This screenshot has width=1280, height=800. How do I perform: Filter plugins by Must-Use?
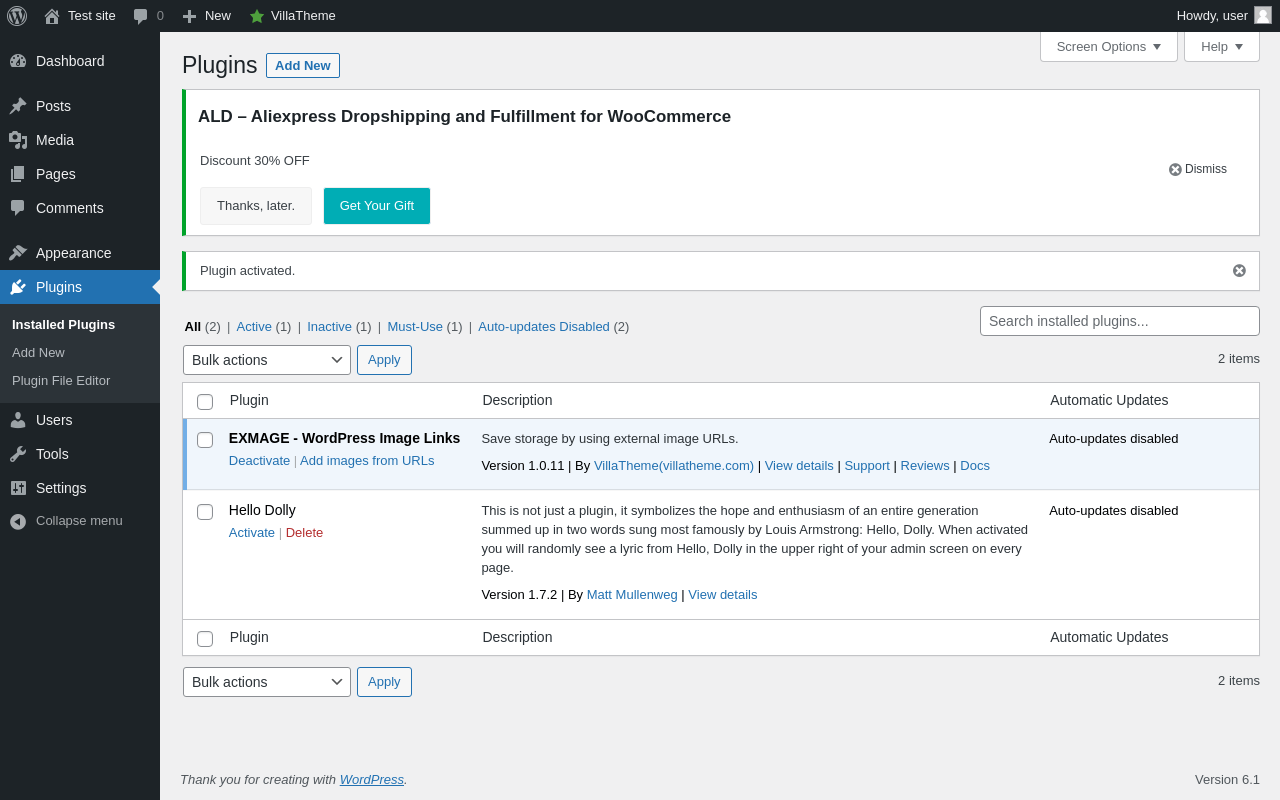click(415, 326)
